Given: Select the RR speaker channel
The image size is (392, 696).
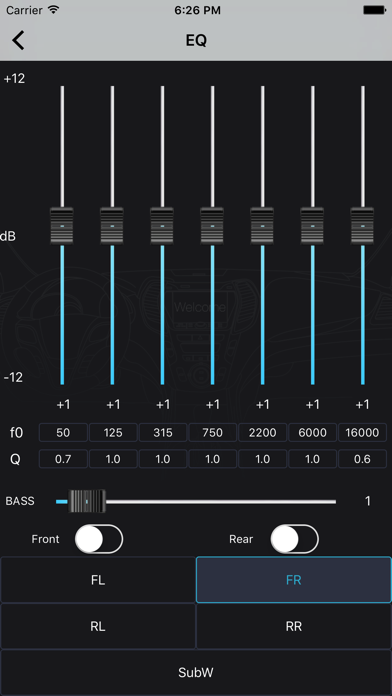Looking at the screenshot, I should [x=294, y=626].
